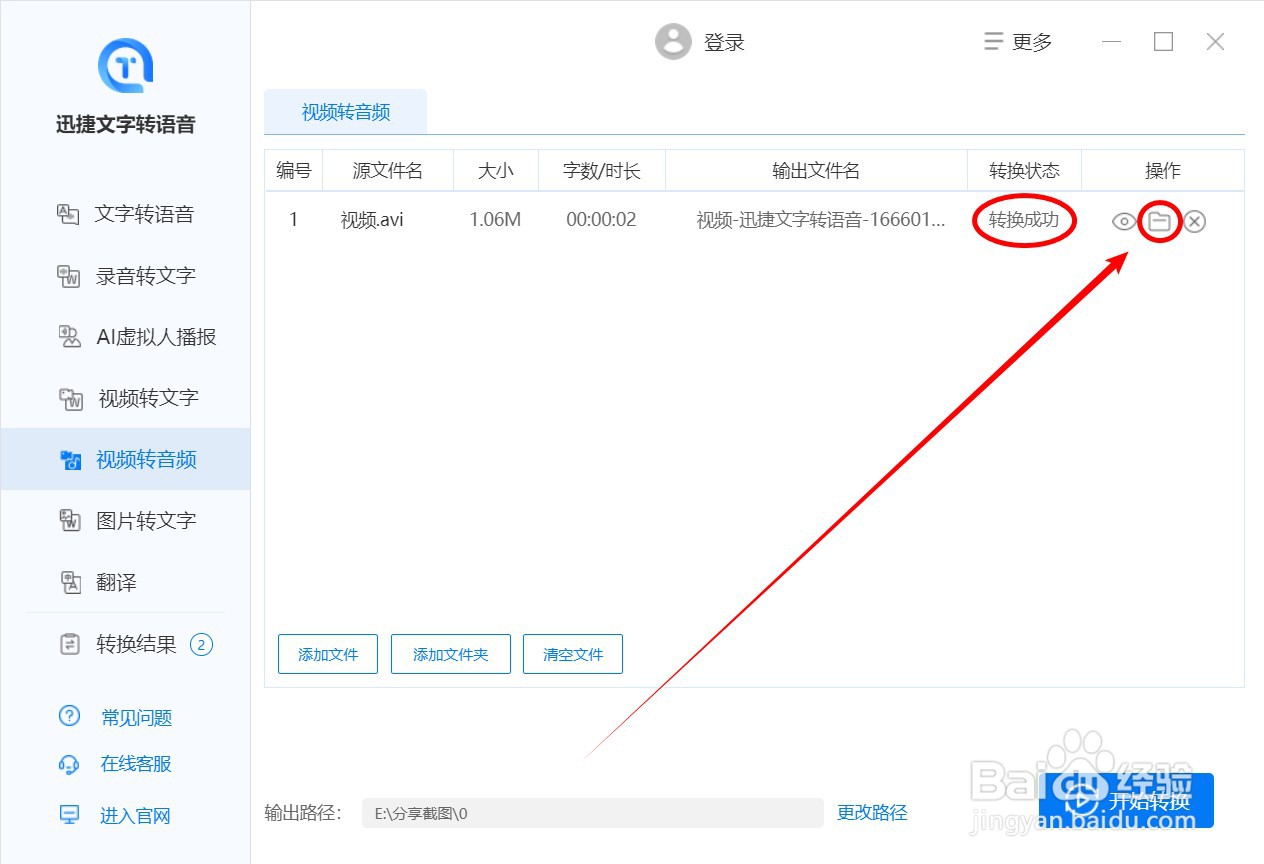Click the 更多 hamburger lines icon

[993, 42]
